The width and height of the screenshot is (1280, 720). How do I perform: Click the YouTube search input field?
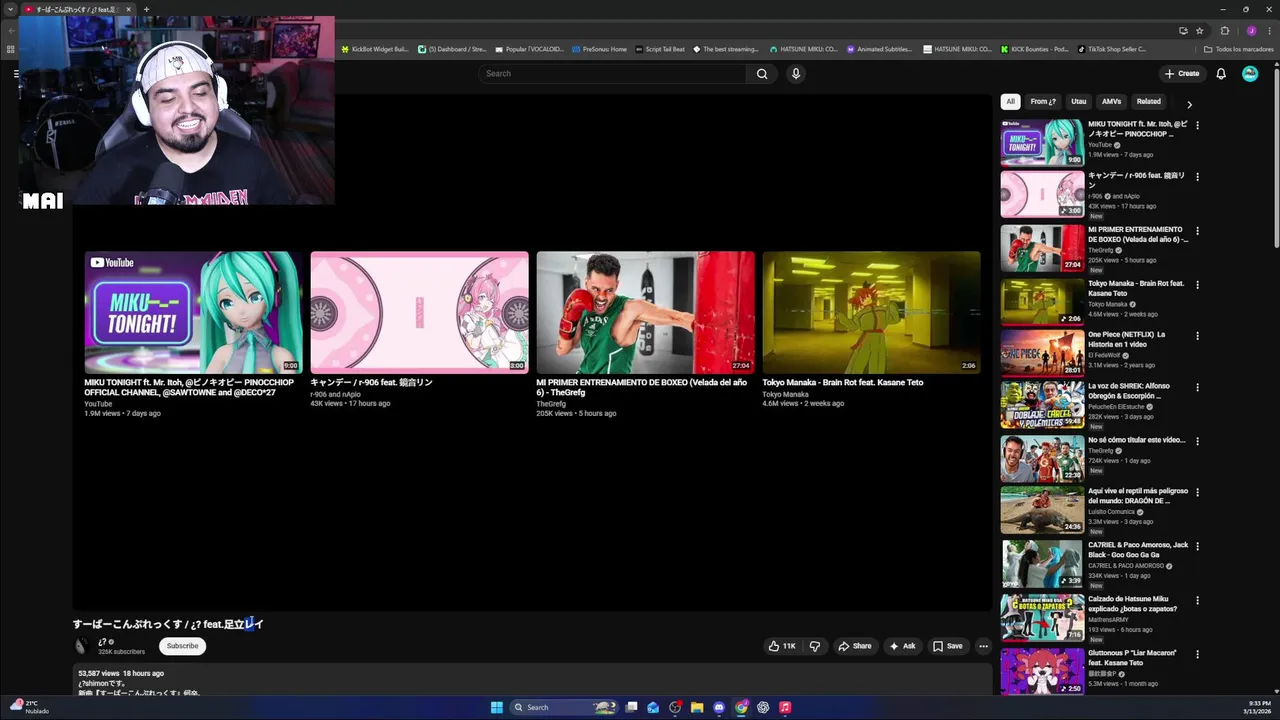pyautogui.click(x=612, y=73)
